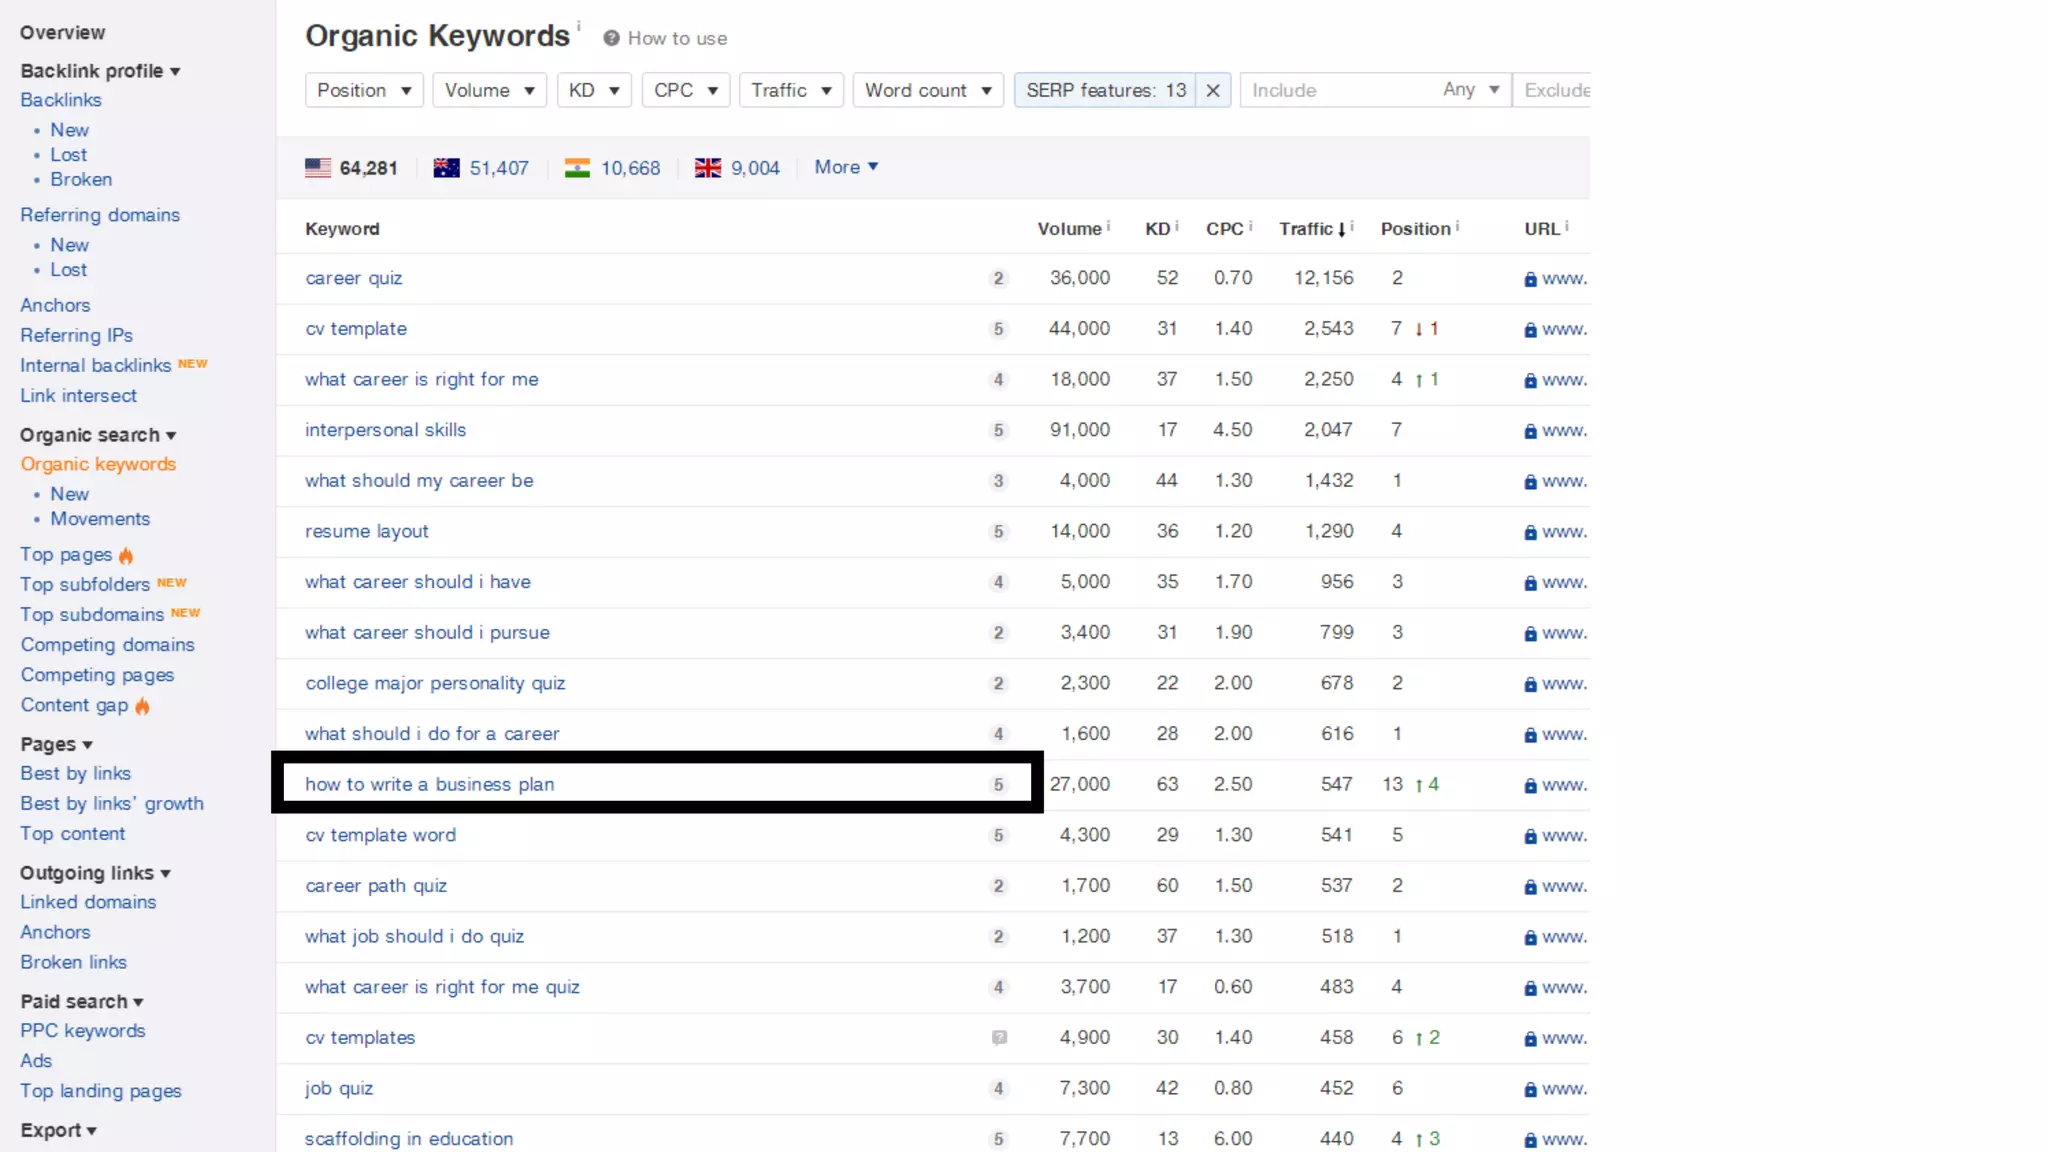Click the SERP features badge for career quiz
Viewport: 2048px width, 1152px height.
coord(997,279)
